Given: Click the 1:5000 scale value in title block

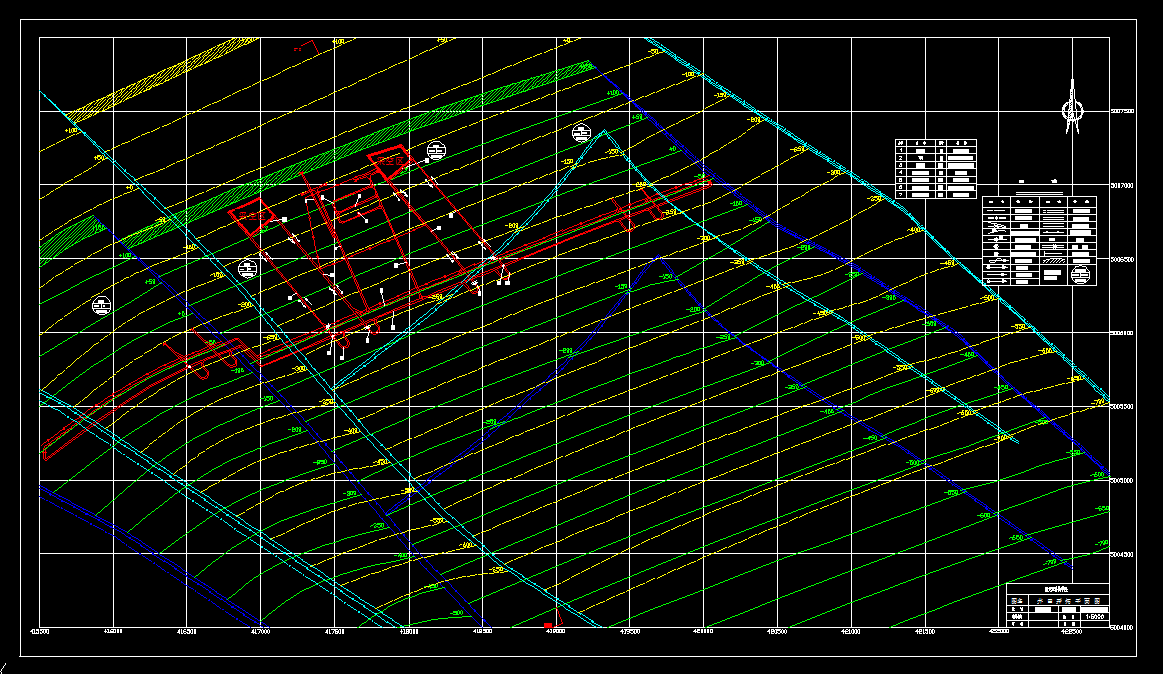Looking at the screenshot, I should pyautogui.click(x=1095, y=616).
